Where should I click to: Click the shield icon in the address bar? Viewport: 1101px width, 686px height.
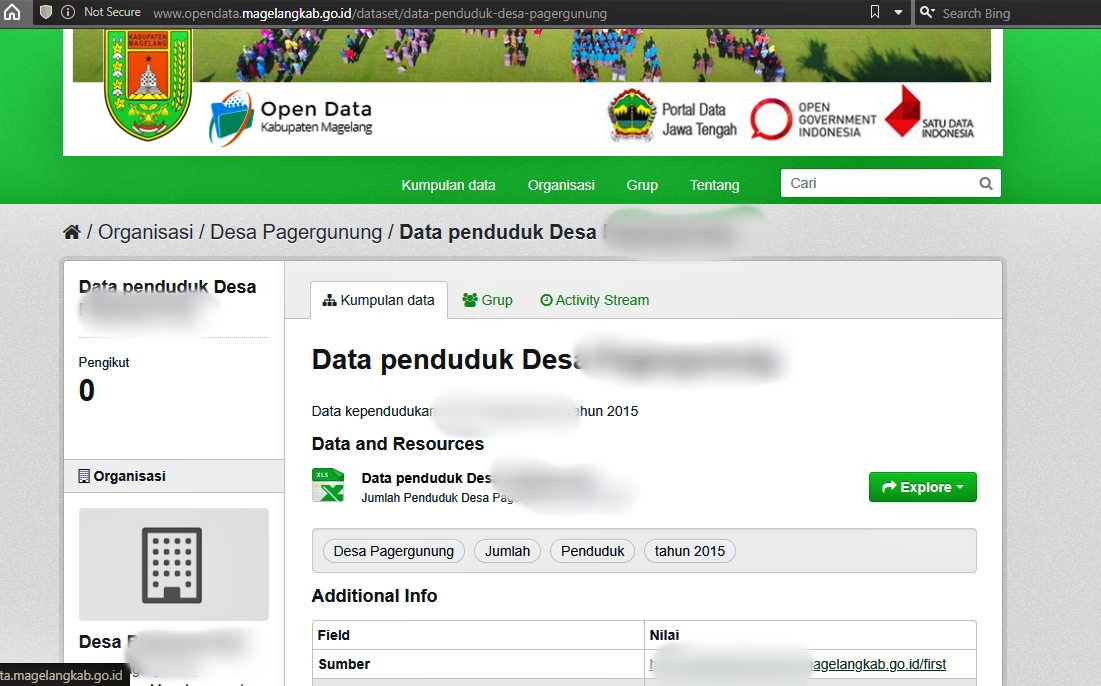(44, 13)
